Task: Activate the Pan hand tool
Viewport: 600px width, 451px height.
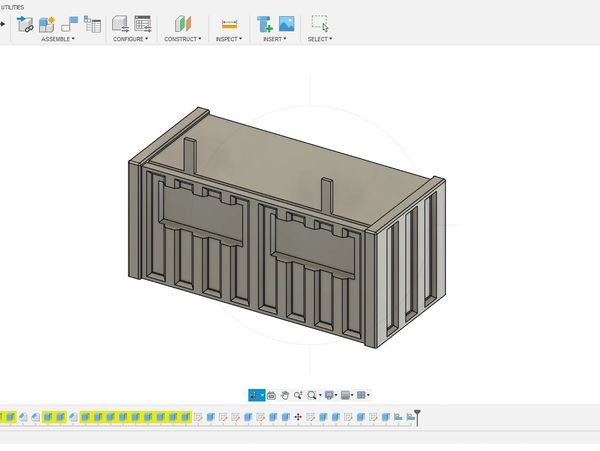Action: [285, 395]
